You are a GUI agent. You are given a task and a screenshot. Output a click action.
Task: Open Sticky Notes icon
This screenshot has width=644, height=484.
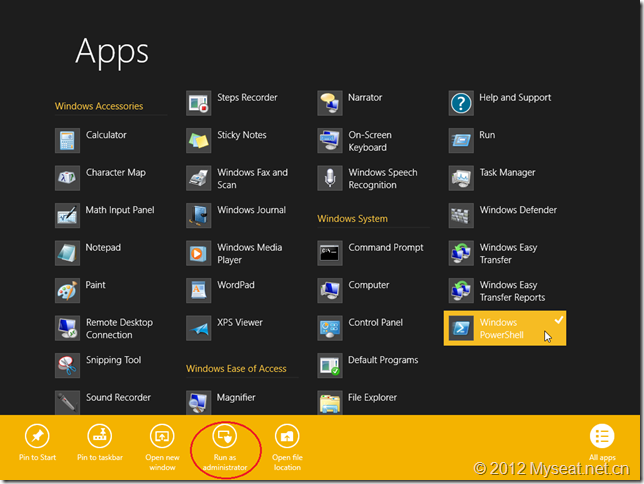[199, 141]
